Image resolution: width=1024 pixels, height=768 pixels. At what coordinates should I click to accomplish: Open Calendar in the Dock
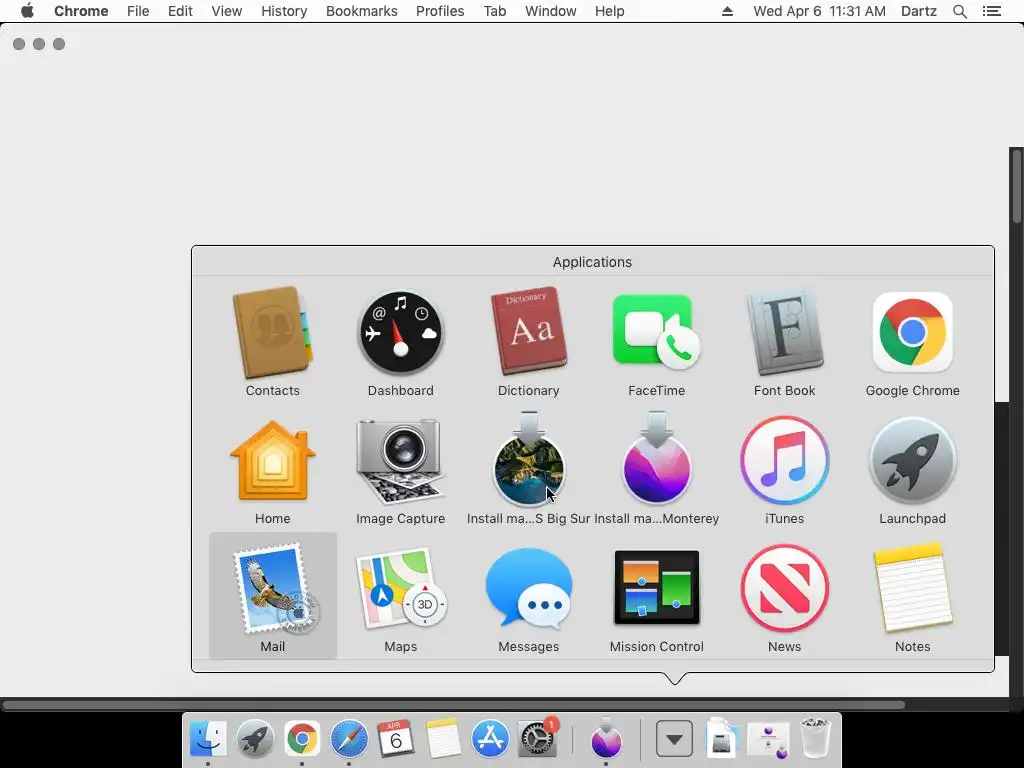pos(396,739)
